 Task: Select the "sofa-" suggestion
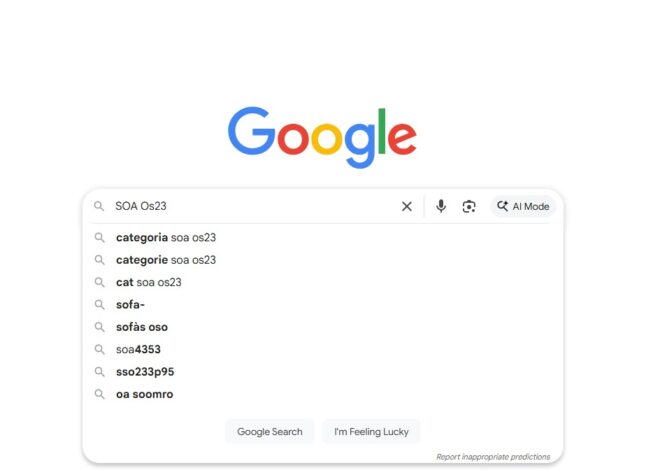coord(131,304)
